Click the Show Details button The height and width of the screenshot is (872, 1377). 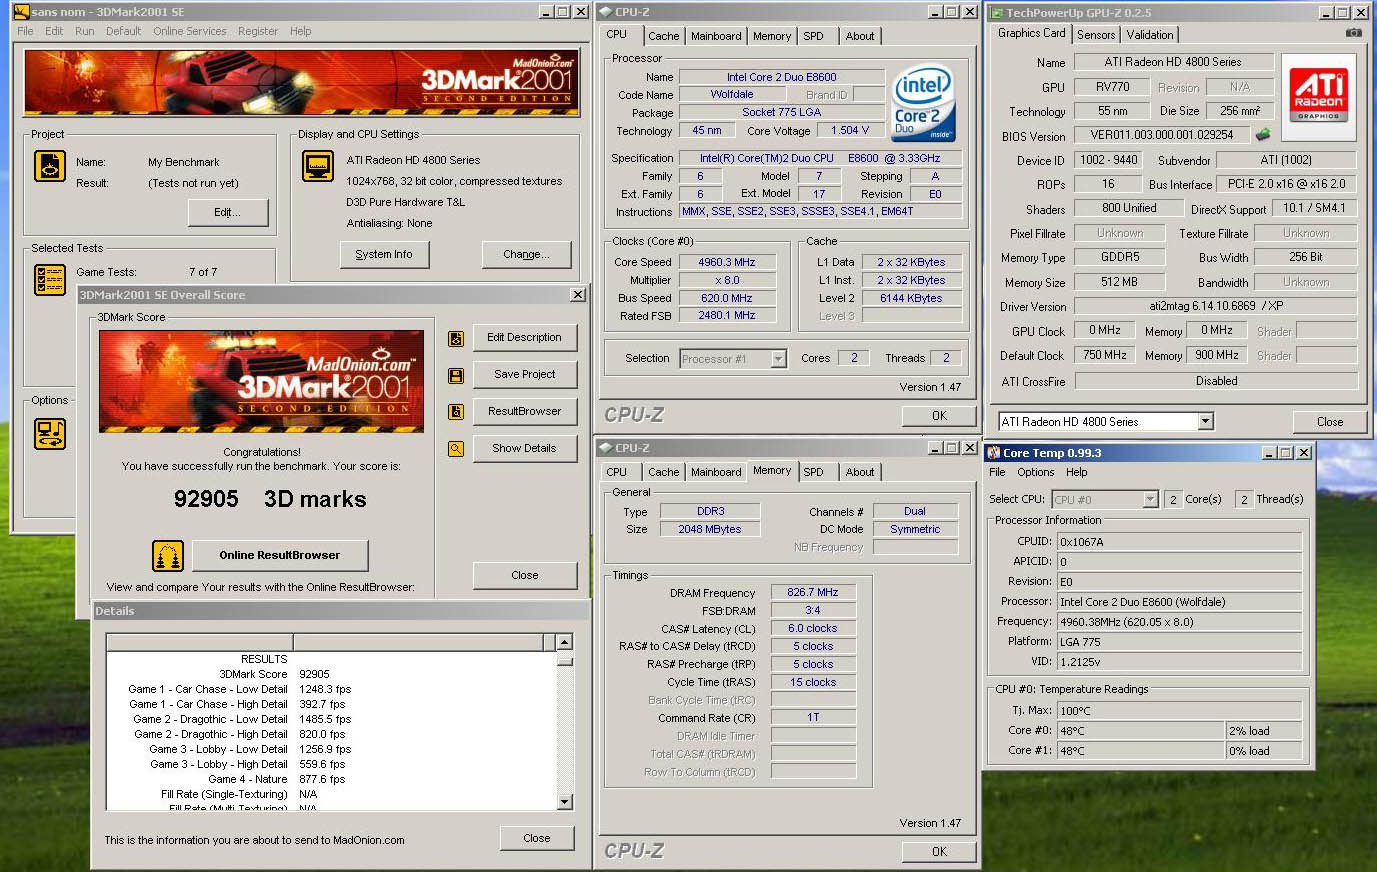525,449
